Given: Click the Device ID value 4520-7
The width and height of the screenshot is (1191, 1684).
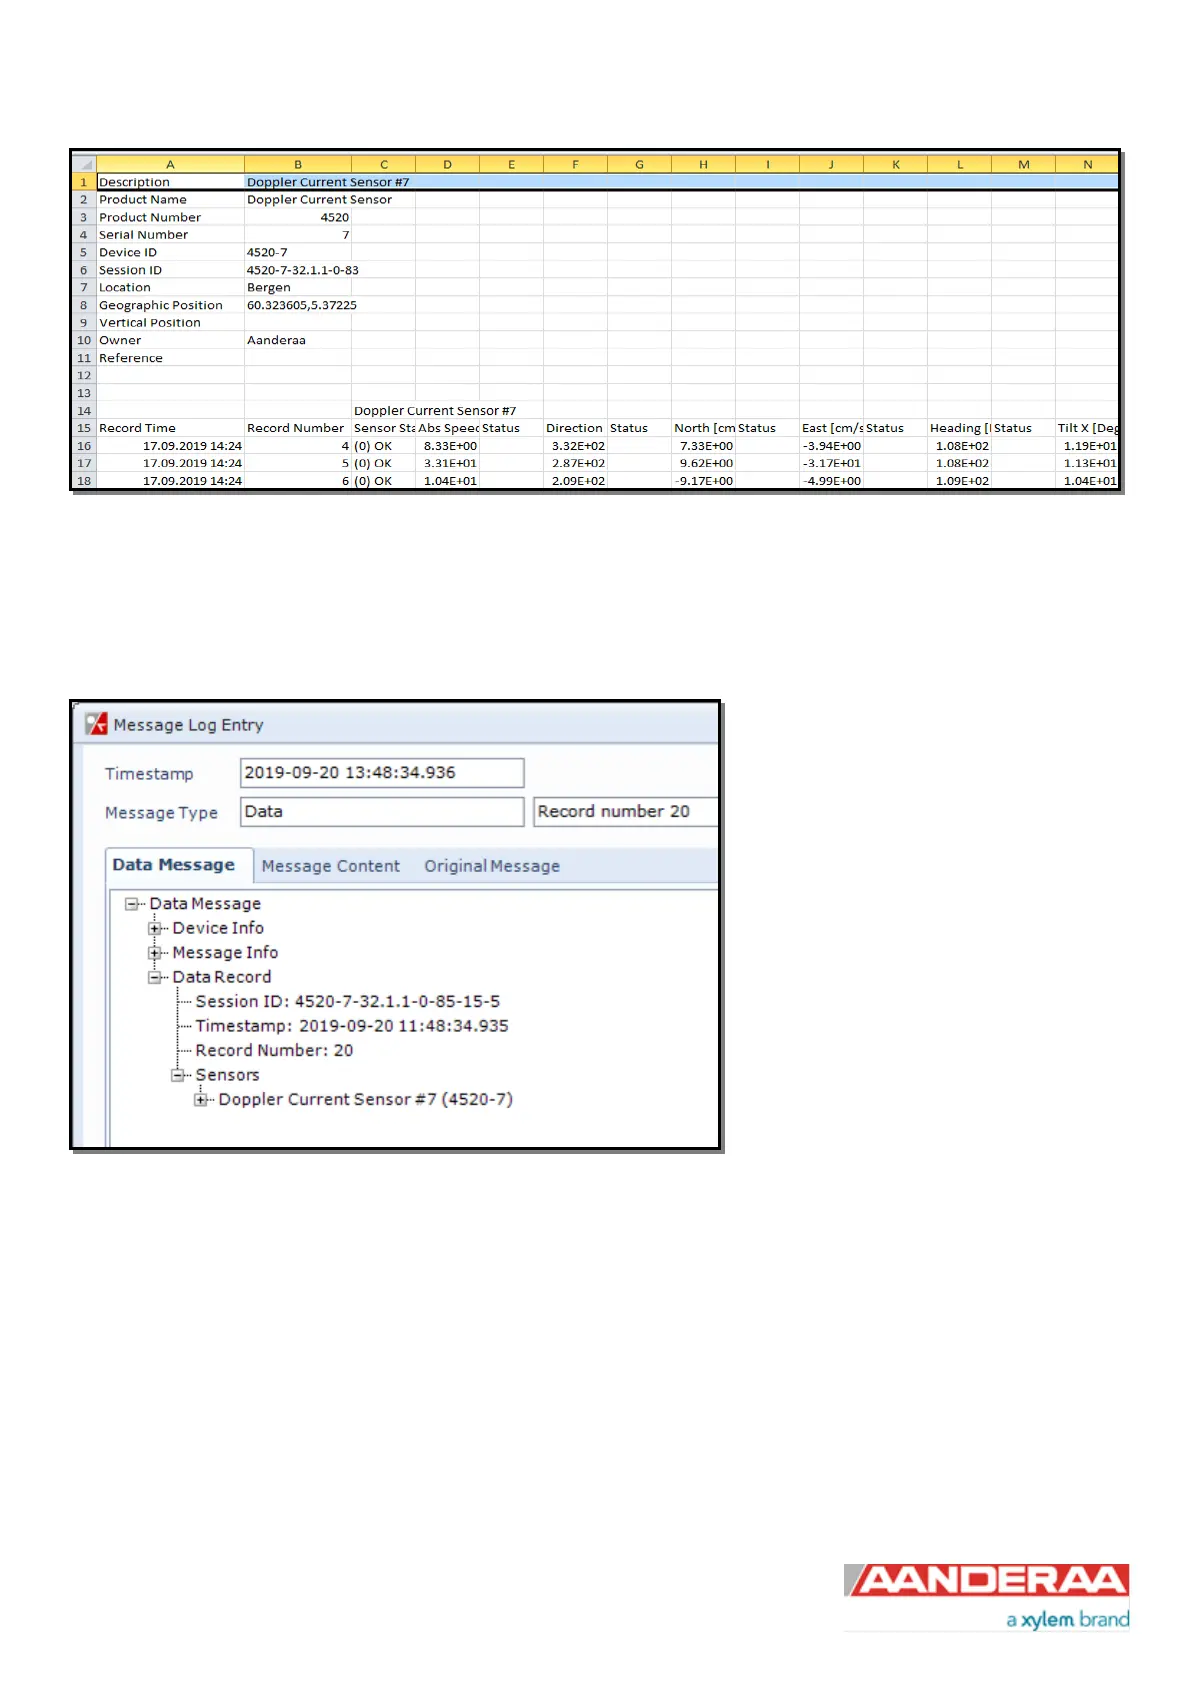Looking at the screenshot, I should (x=298, y=252).
